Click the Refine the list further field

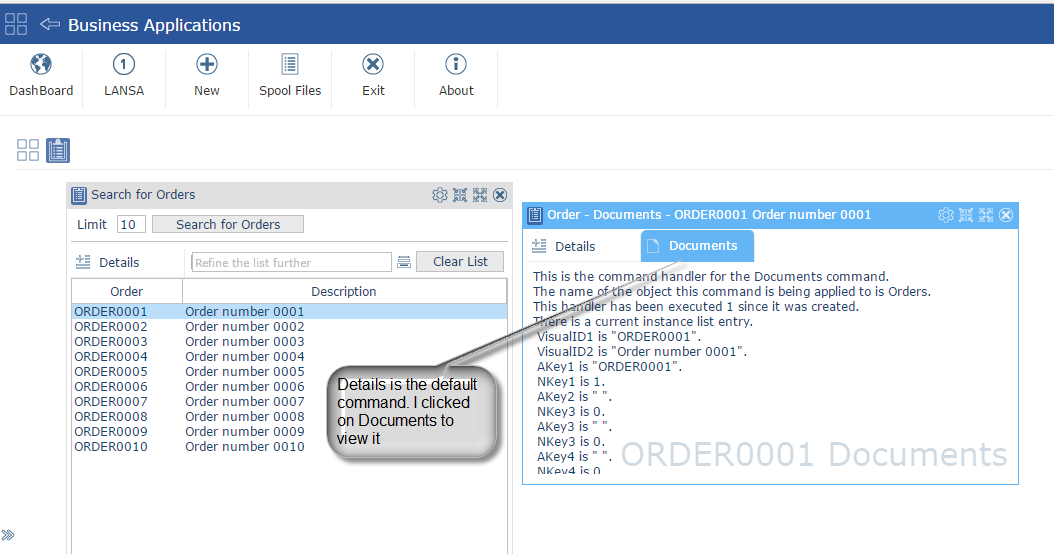[x=292, y=262]
